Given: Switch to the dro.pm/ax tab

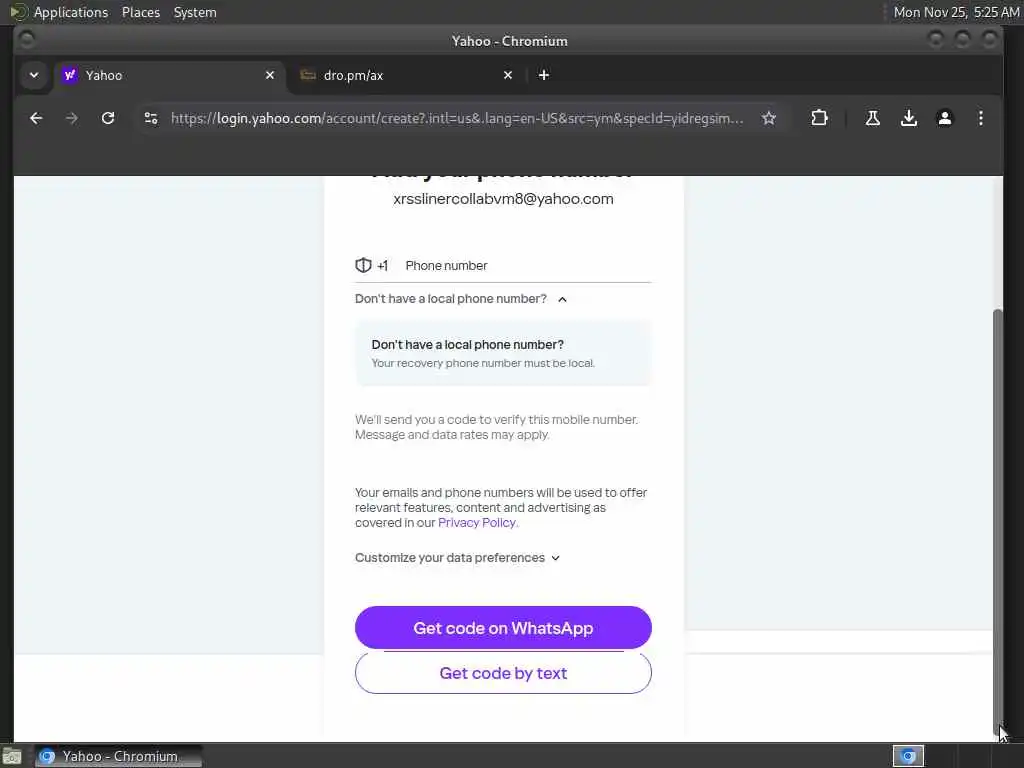Looking at the screenshot, I should click(408, 75).
